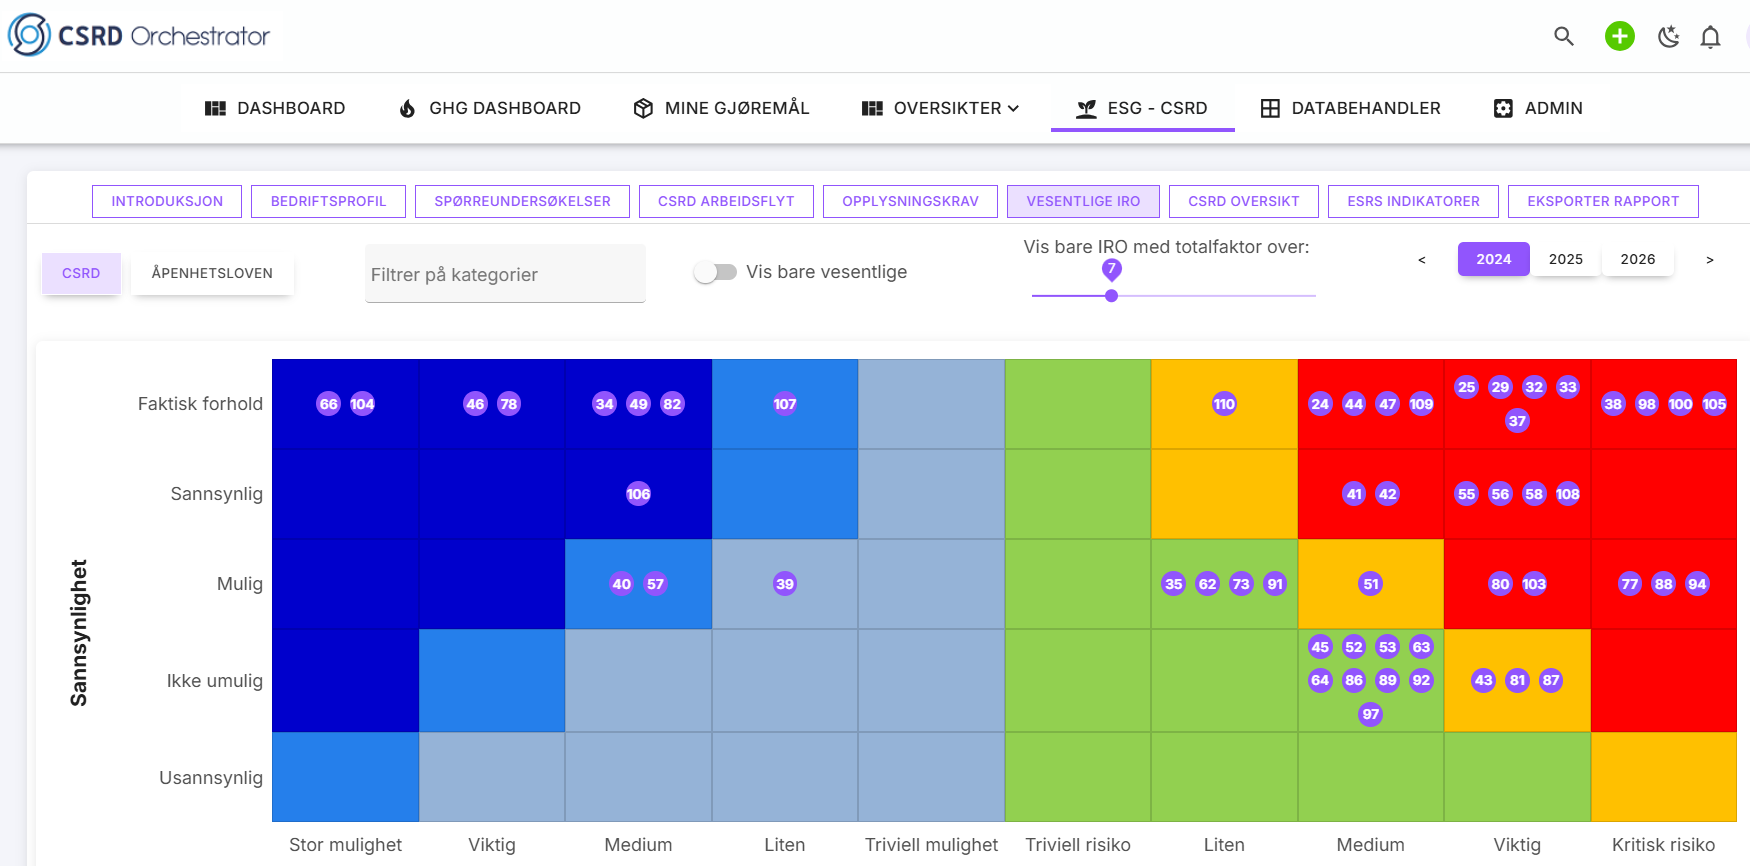Image resolution: width=1750 pixels, height=866 pixels.
Task: Select VESENTLIGE IRO tab
Action: coord(1083,201)
